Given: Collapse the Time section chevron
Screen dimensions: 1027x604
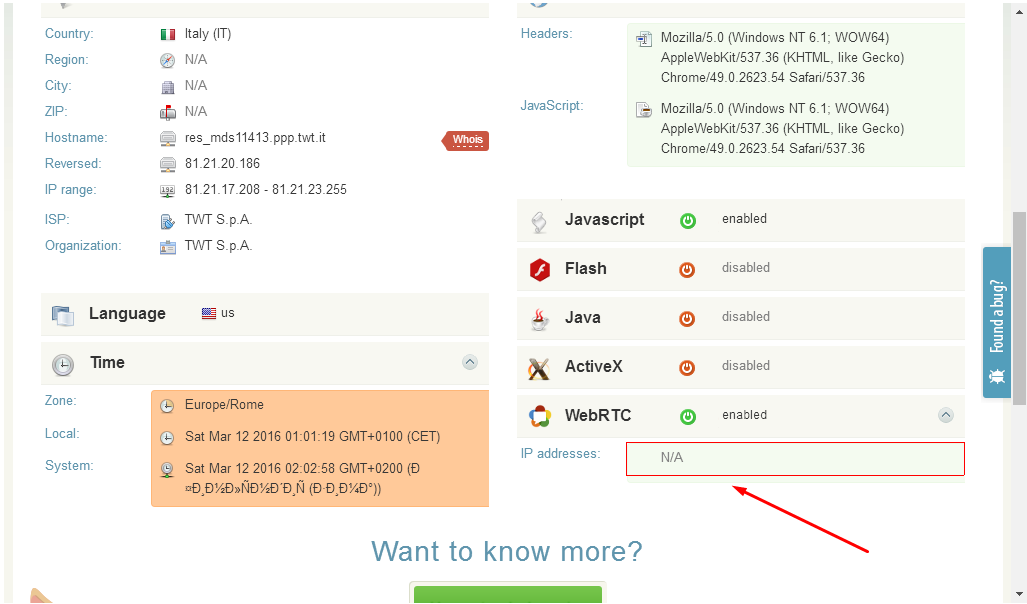Looking at the screenshot, I should [x=470, y=362].
